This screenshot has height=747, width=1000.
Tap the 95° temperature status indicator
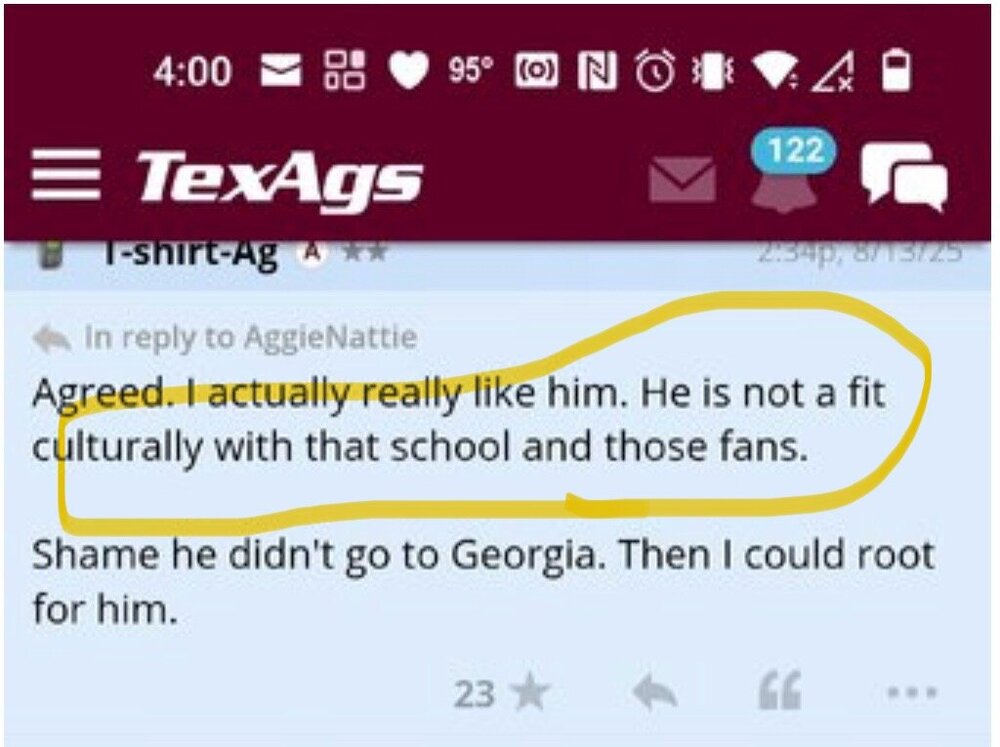pos(471,72)
